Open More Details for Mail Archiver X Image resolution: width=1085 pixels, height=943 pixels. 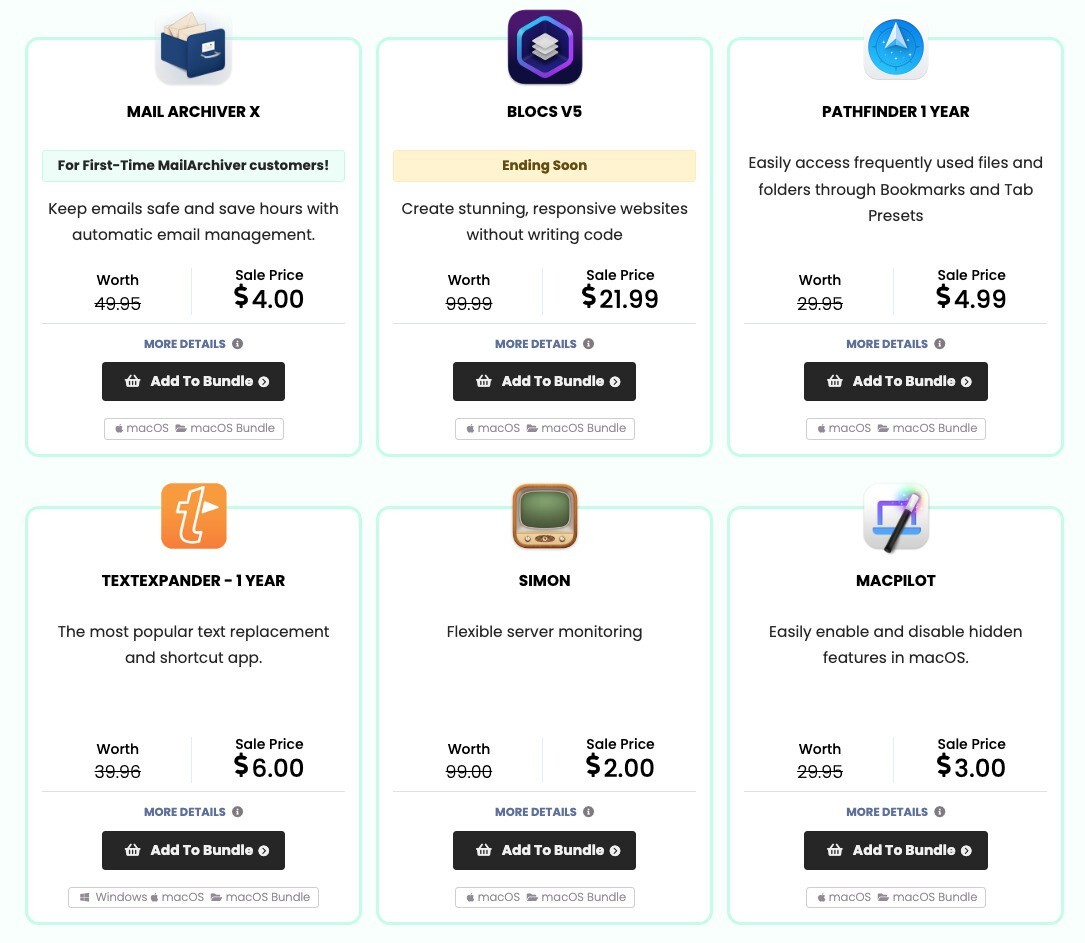coord(185,343)
